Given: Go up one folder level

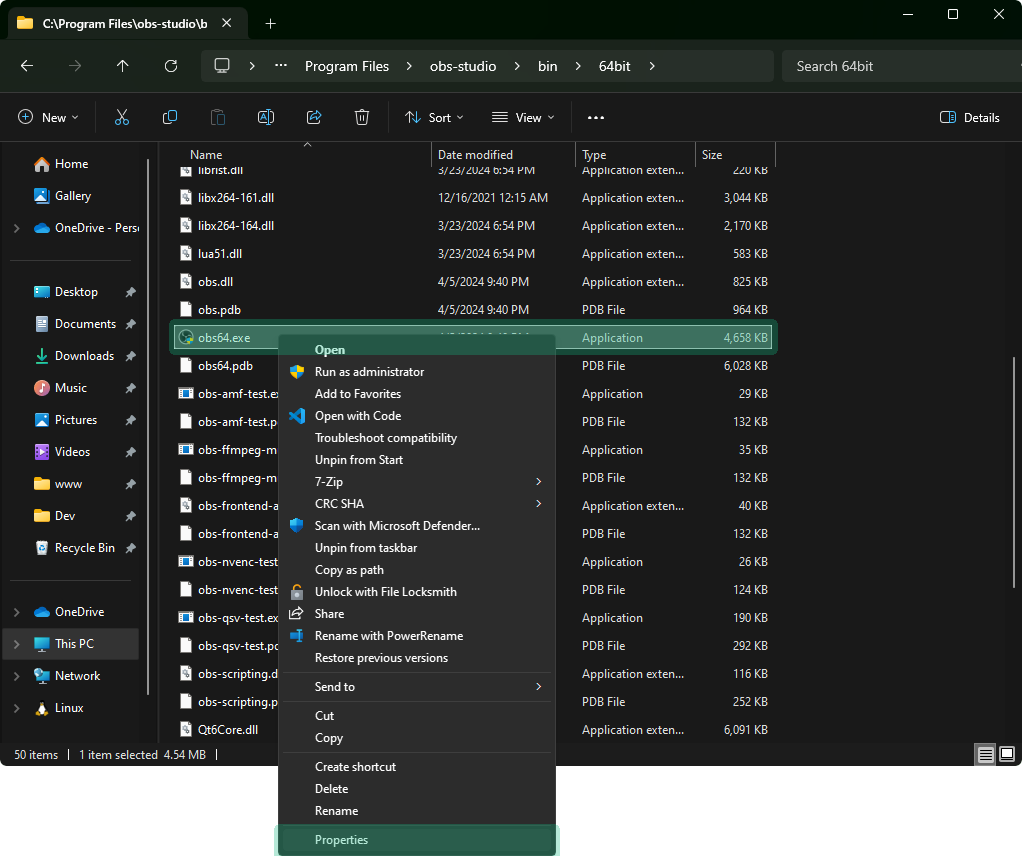Looking at the screenshot, I should pyautogui.click(x=122, y=66).
